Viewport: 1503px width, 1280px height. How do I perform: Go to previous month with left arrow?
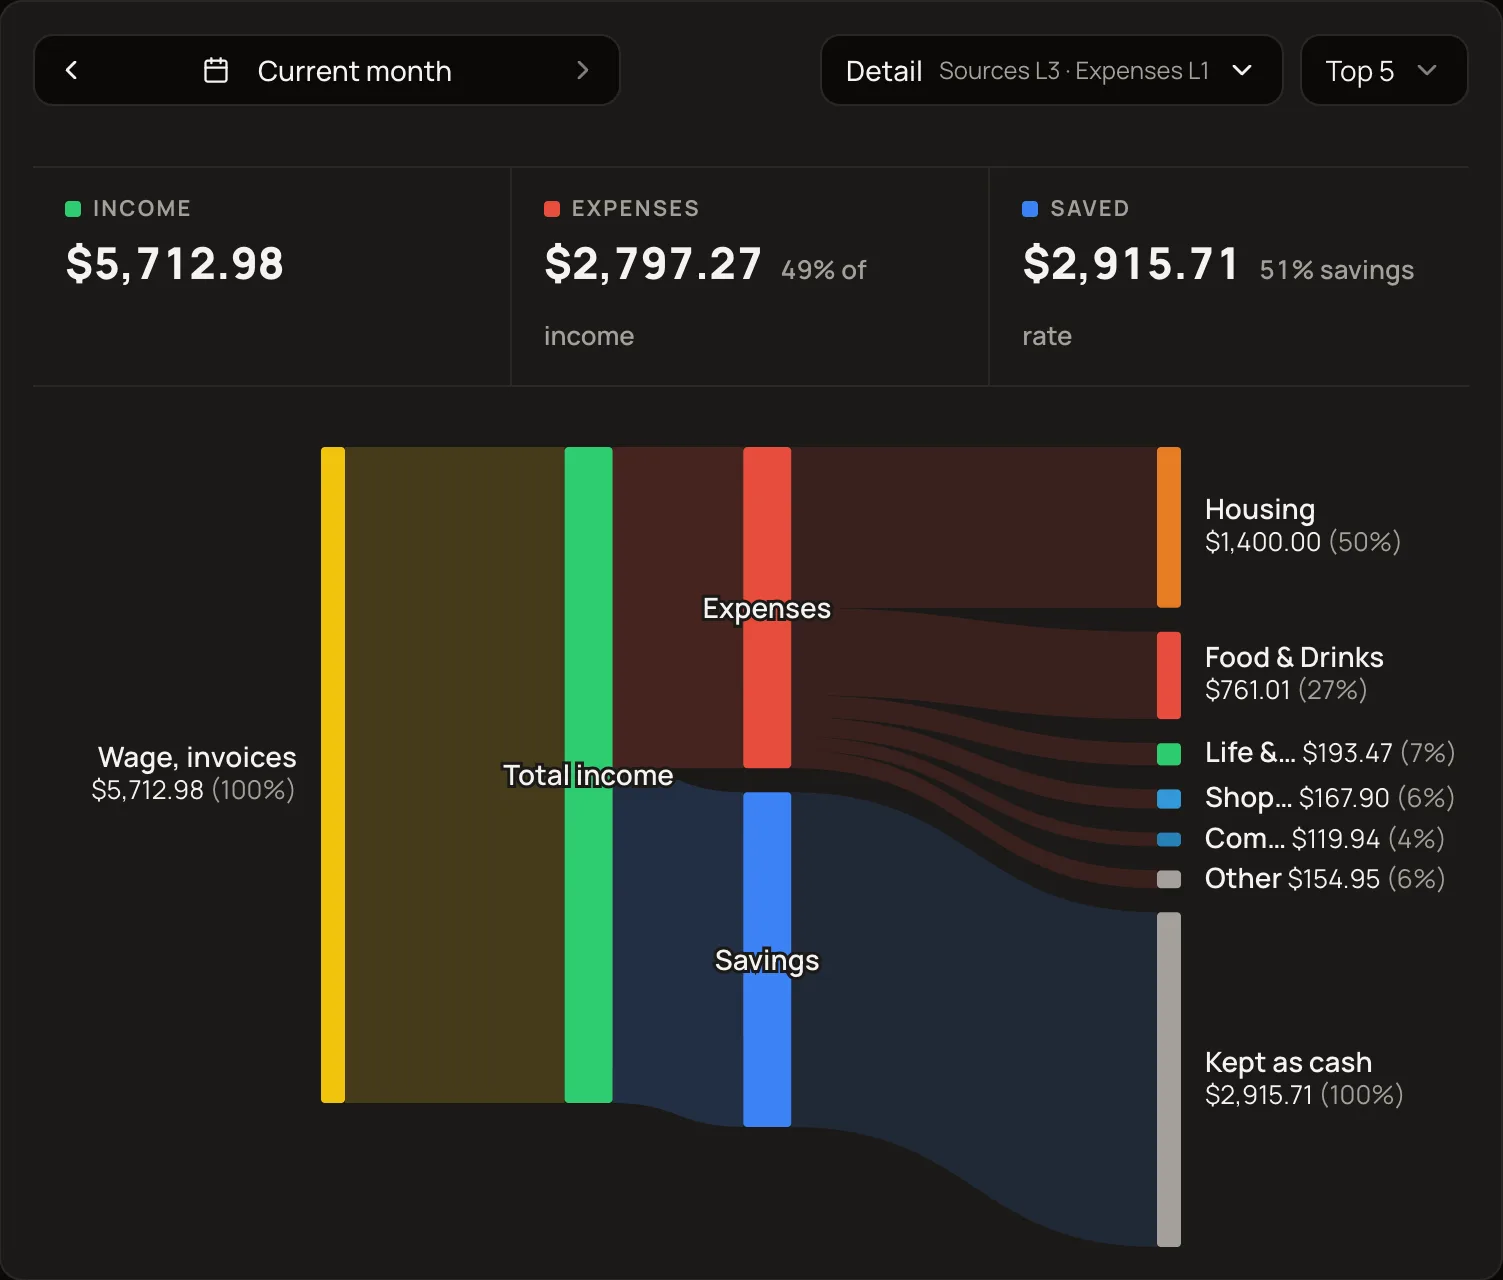click(x=71, y=70)
